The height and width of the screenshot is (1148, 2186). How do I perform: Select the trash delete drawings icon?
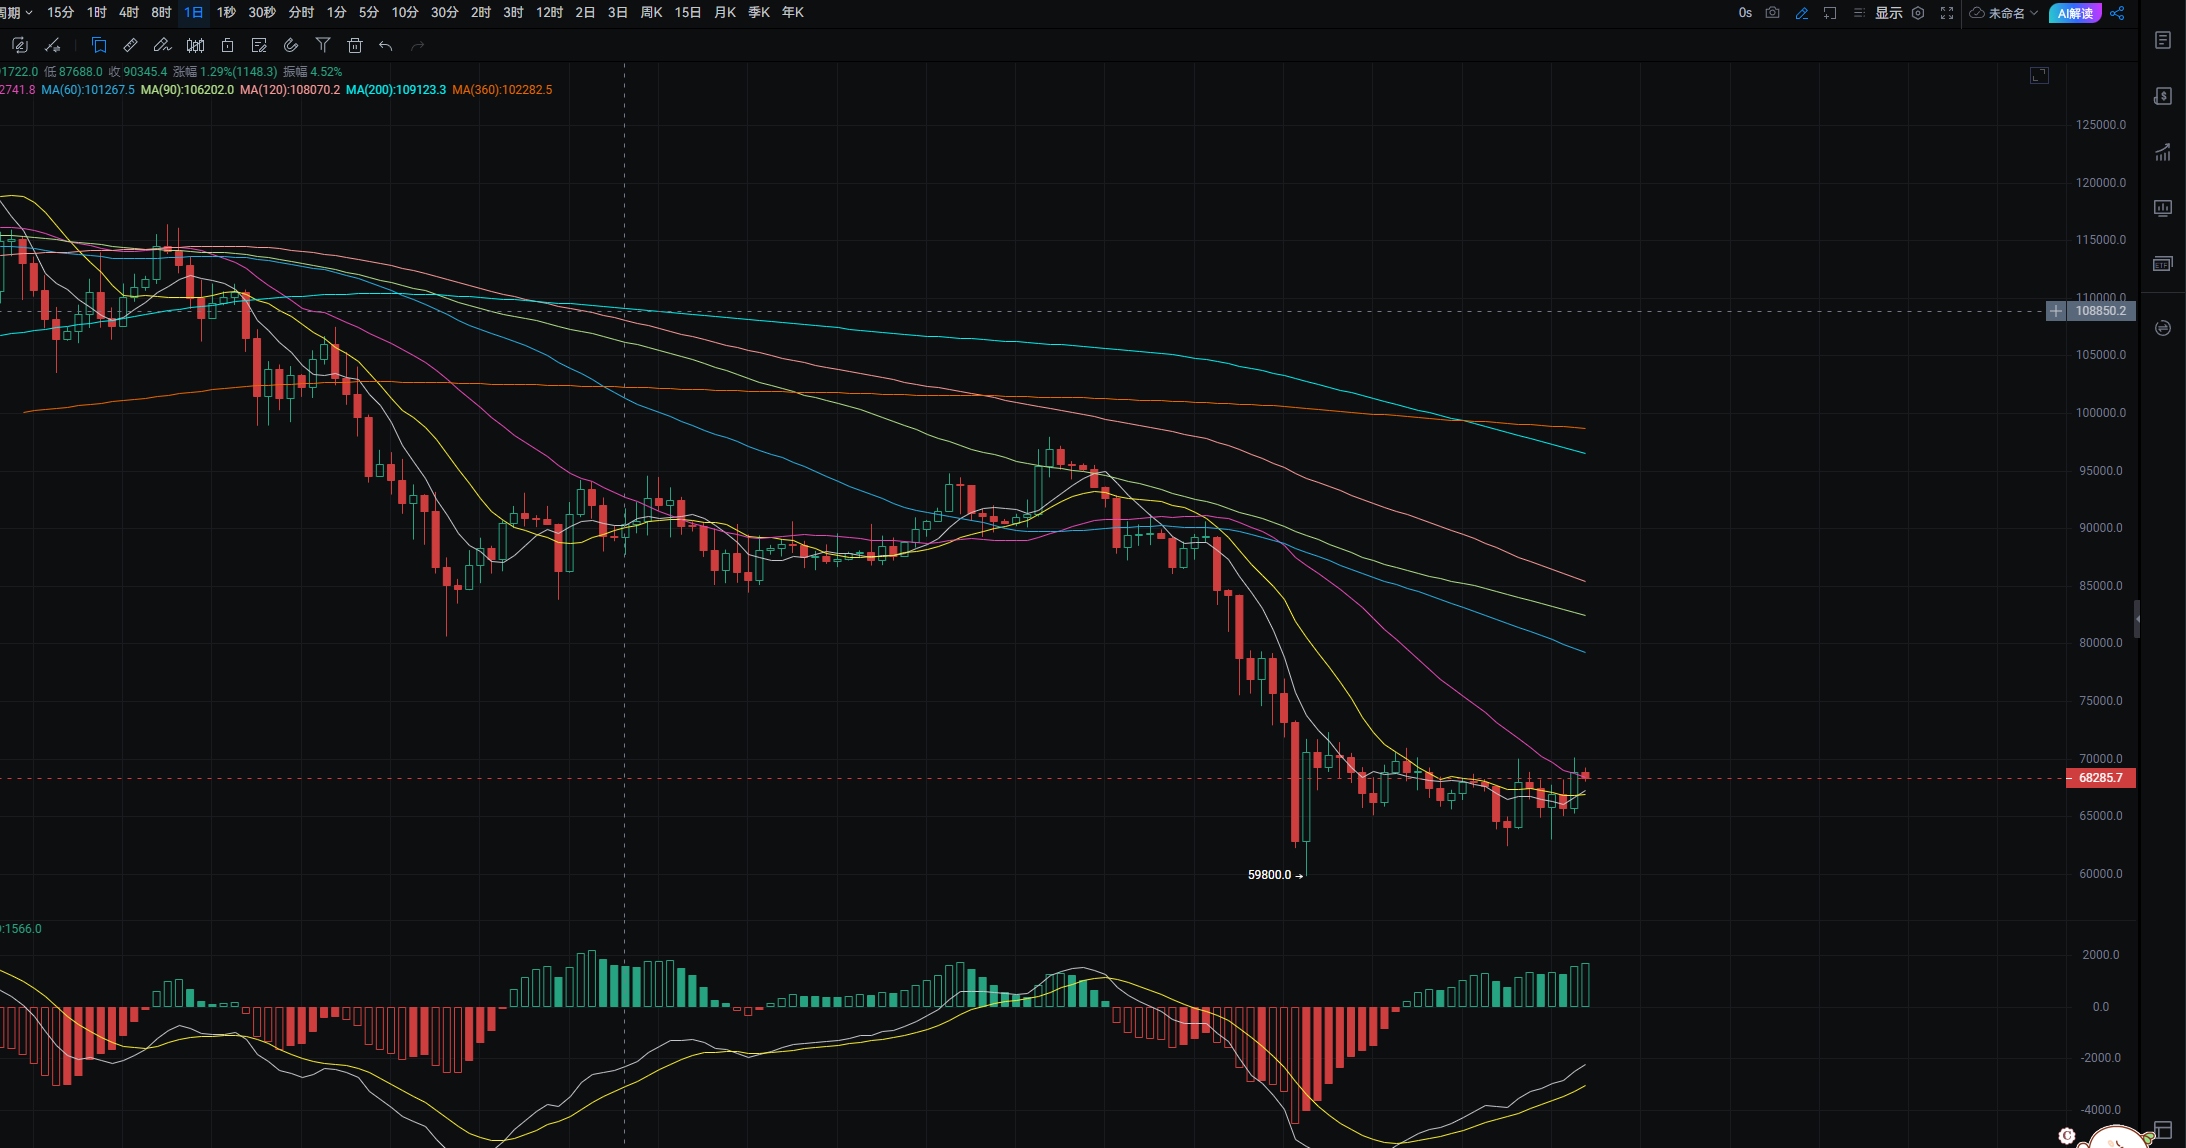coord(354,45)
